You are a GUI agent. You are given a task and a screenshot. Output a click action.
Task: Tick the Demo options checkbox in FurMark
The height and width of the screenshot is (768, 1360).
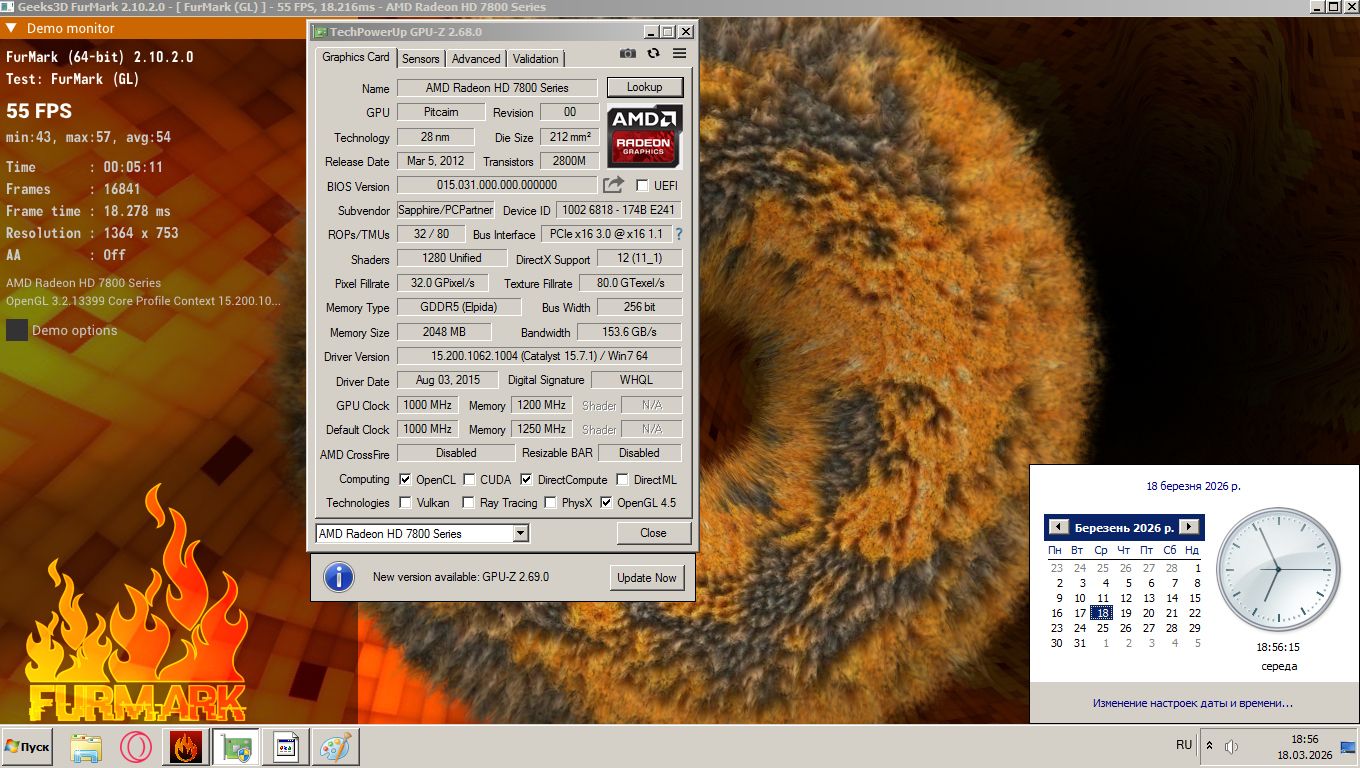[17, 330]
